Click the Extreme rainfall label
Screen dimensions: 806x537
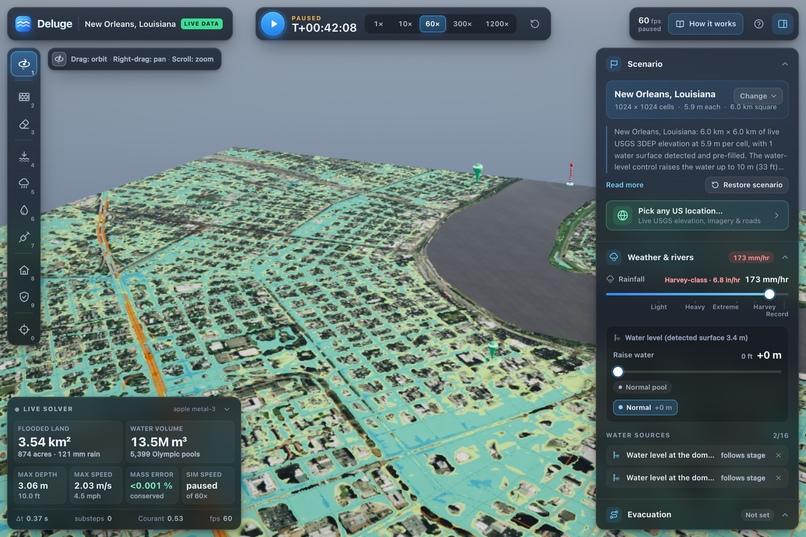click(x=725, y=307)
